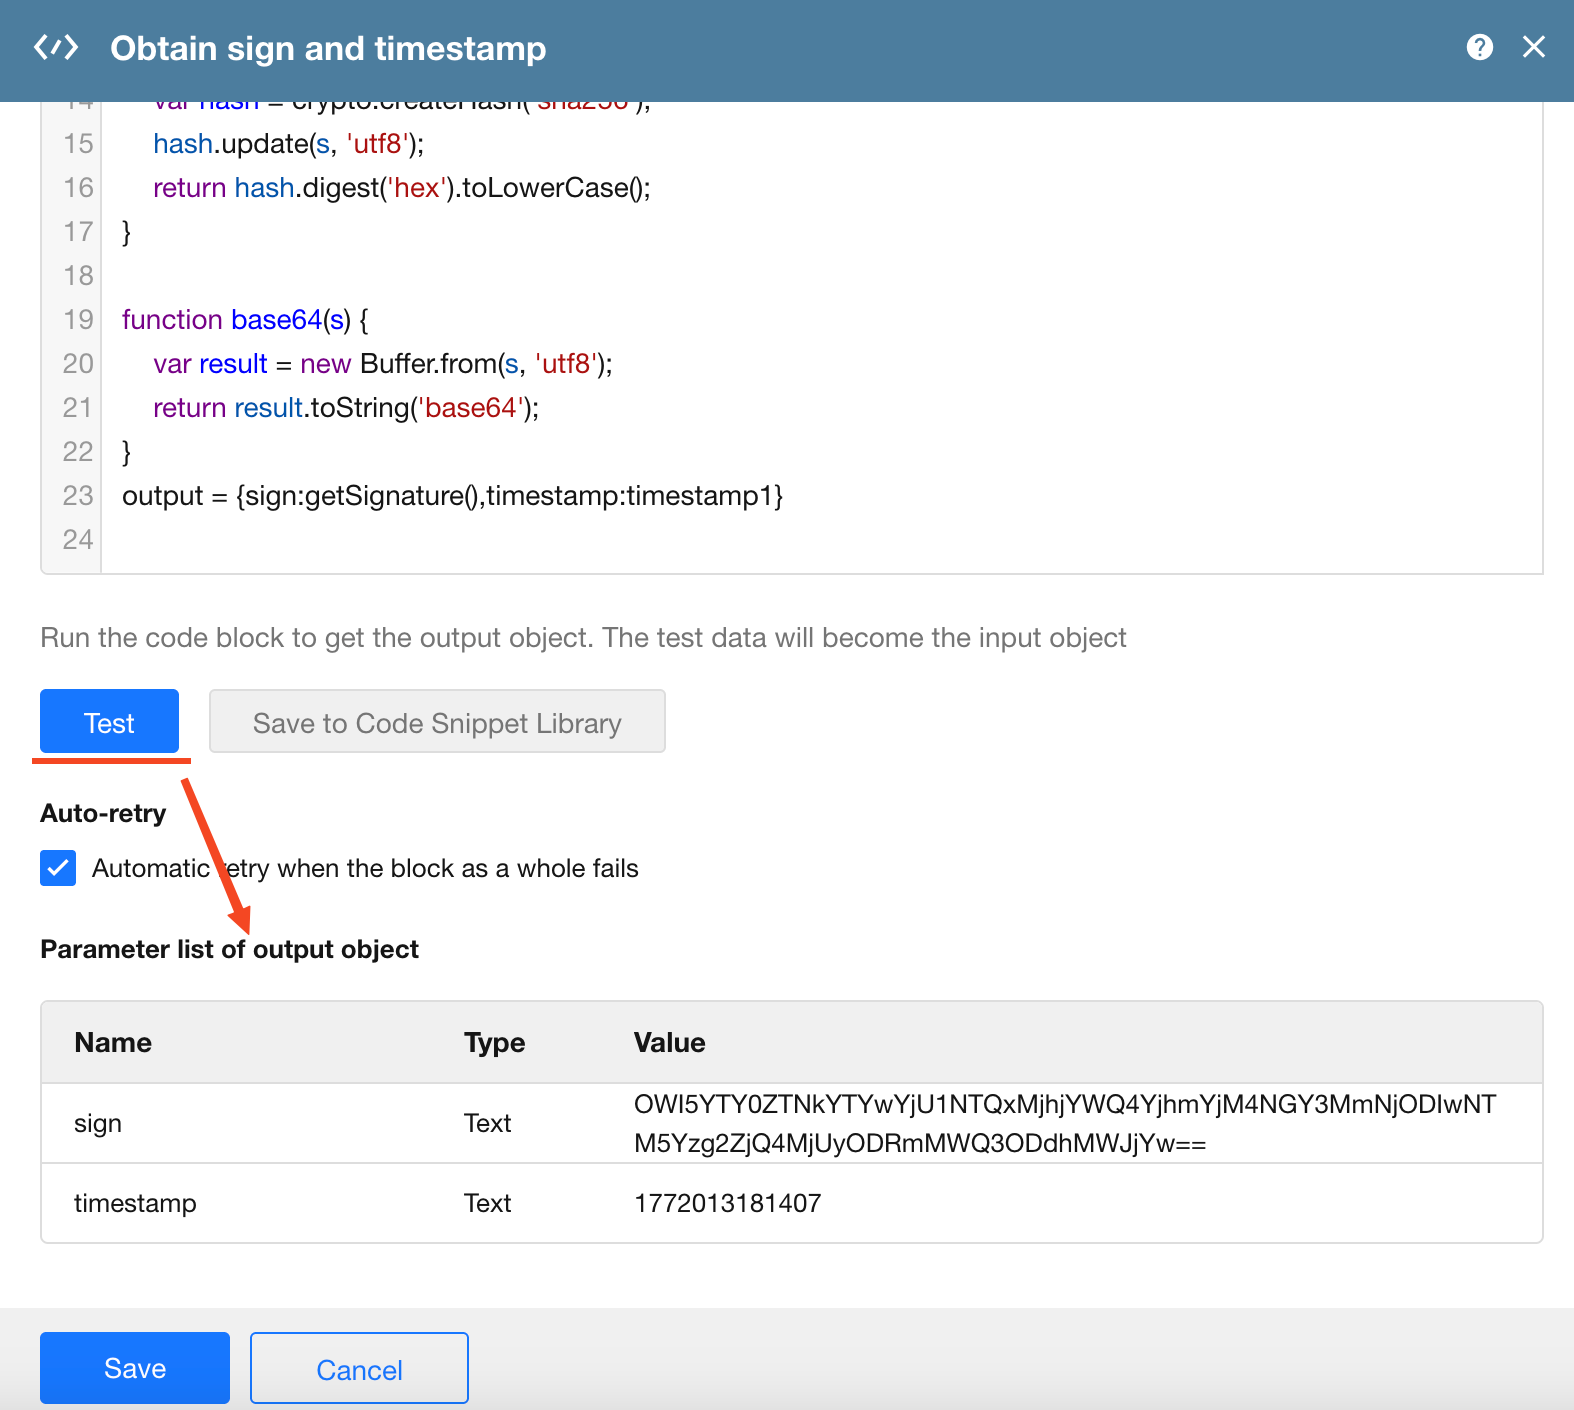Click Save to Code Snippet Library

pos(437,722)
